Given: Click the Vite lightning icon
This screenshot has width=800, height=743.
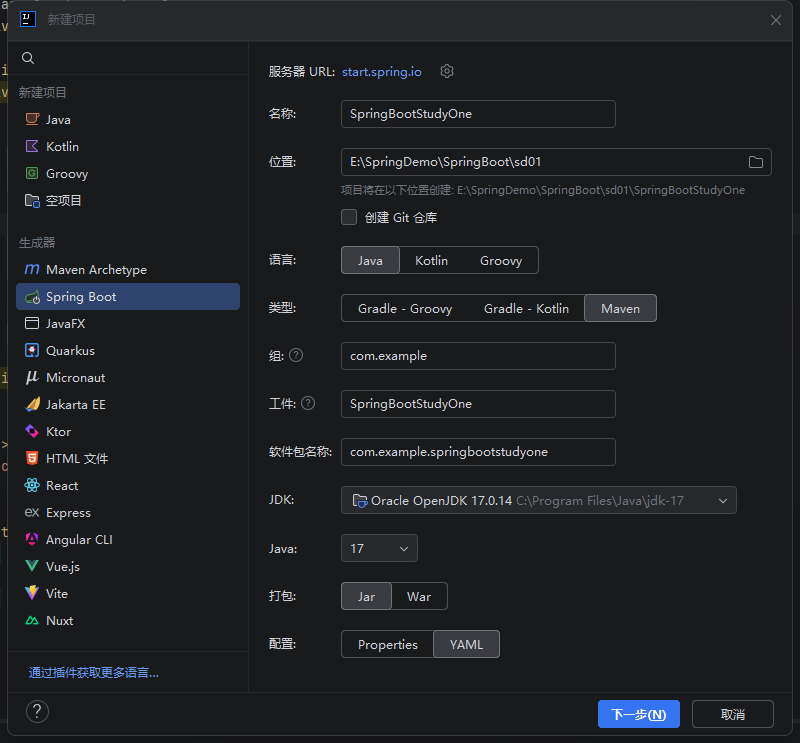Looking at the screenshot, I should (x=32, y=593).
